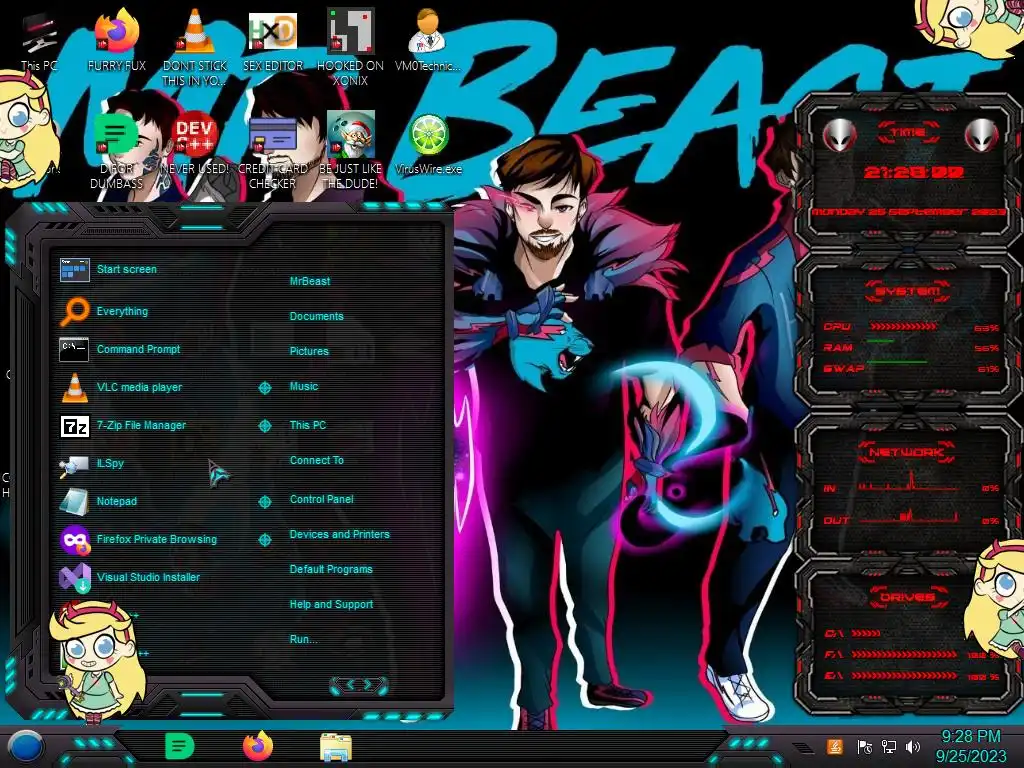This screenshot has width=1024, height=768.
Task: Launch BE JUST LIKE THE DUDE! shortcut
Action: (350, 150)
